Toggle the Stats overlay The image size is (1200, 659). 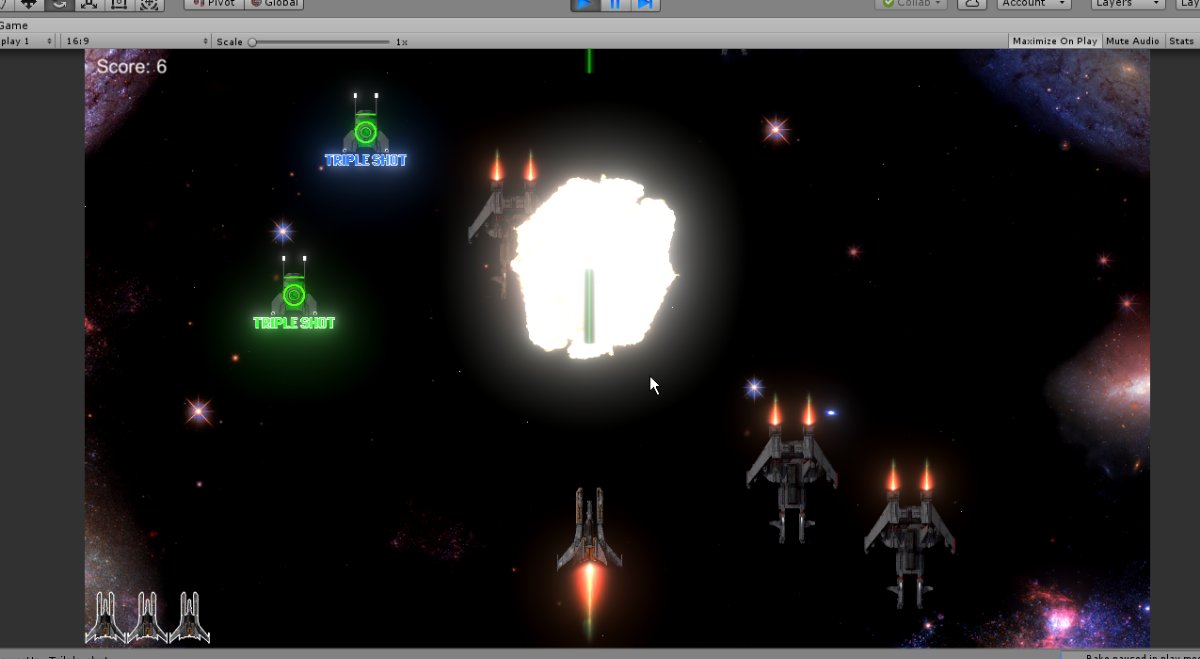click(x=1181, y=41)
